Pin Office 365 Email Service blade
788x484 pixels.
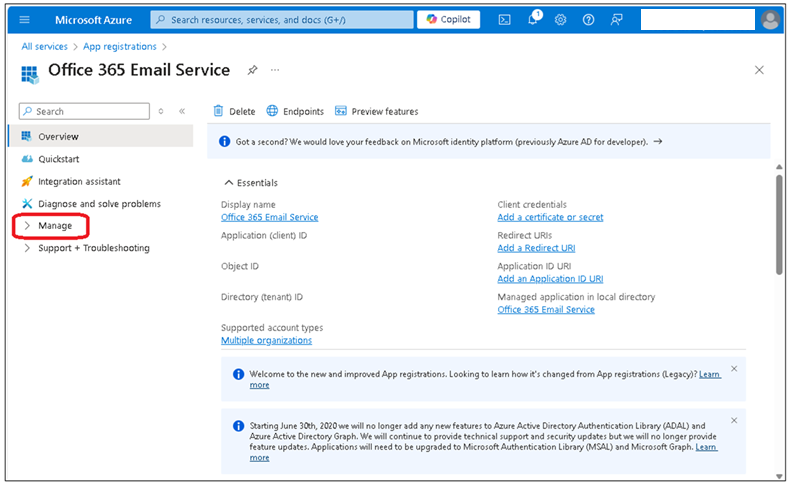tap(252, 70)
